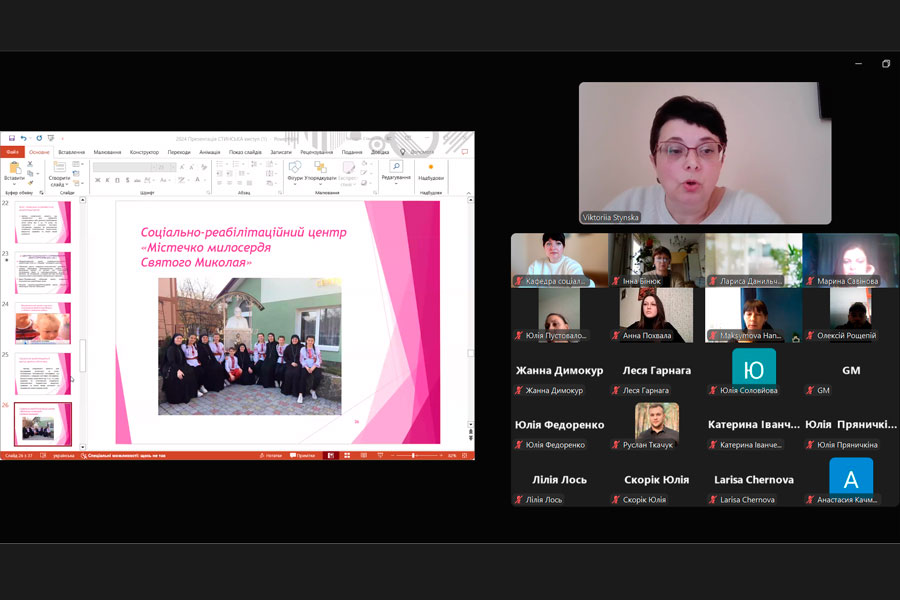Open Фігури shapes gallery

[295, 171]
